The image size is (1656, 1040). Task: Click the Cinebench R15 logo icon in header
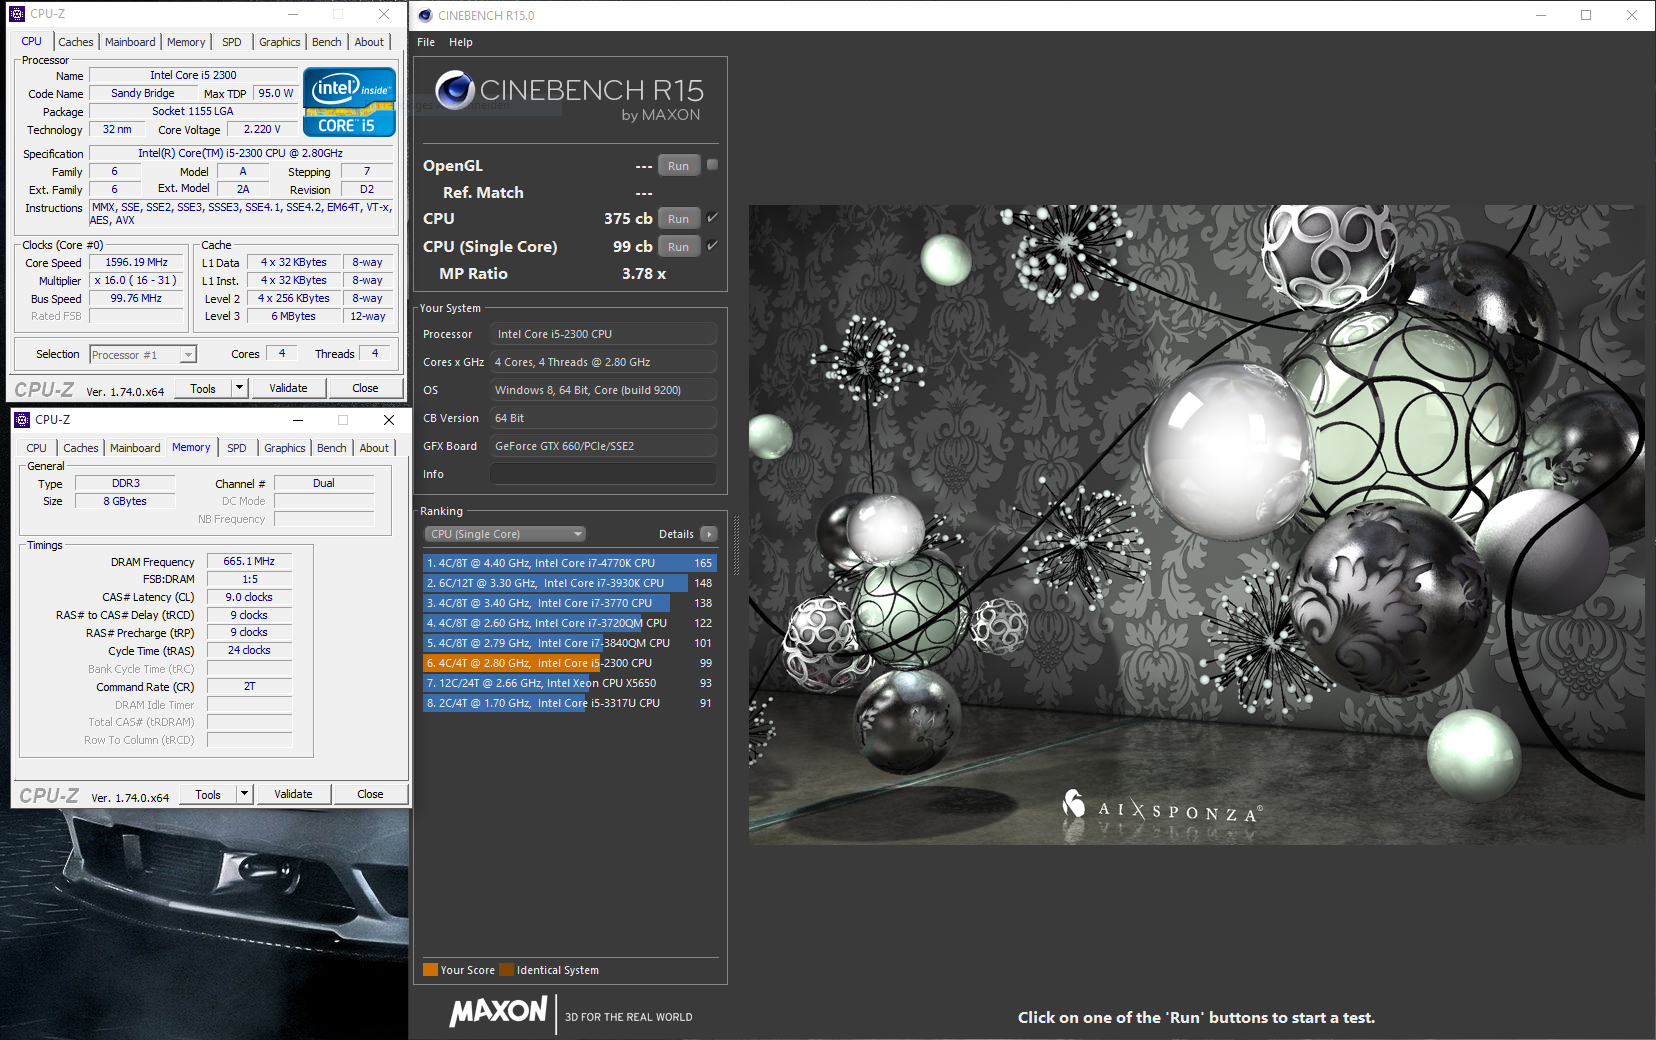tap(454, 90)
